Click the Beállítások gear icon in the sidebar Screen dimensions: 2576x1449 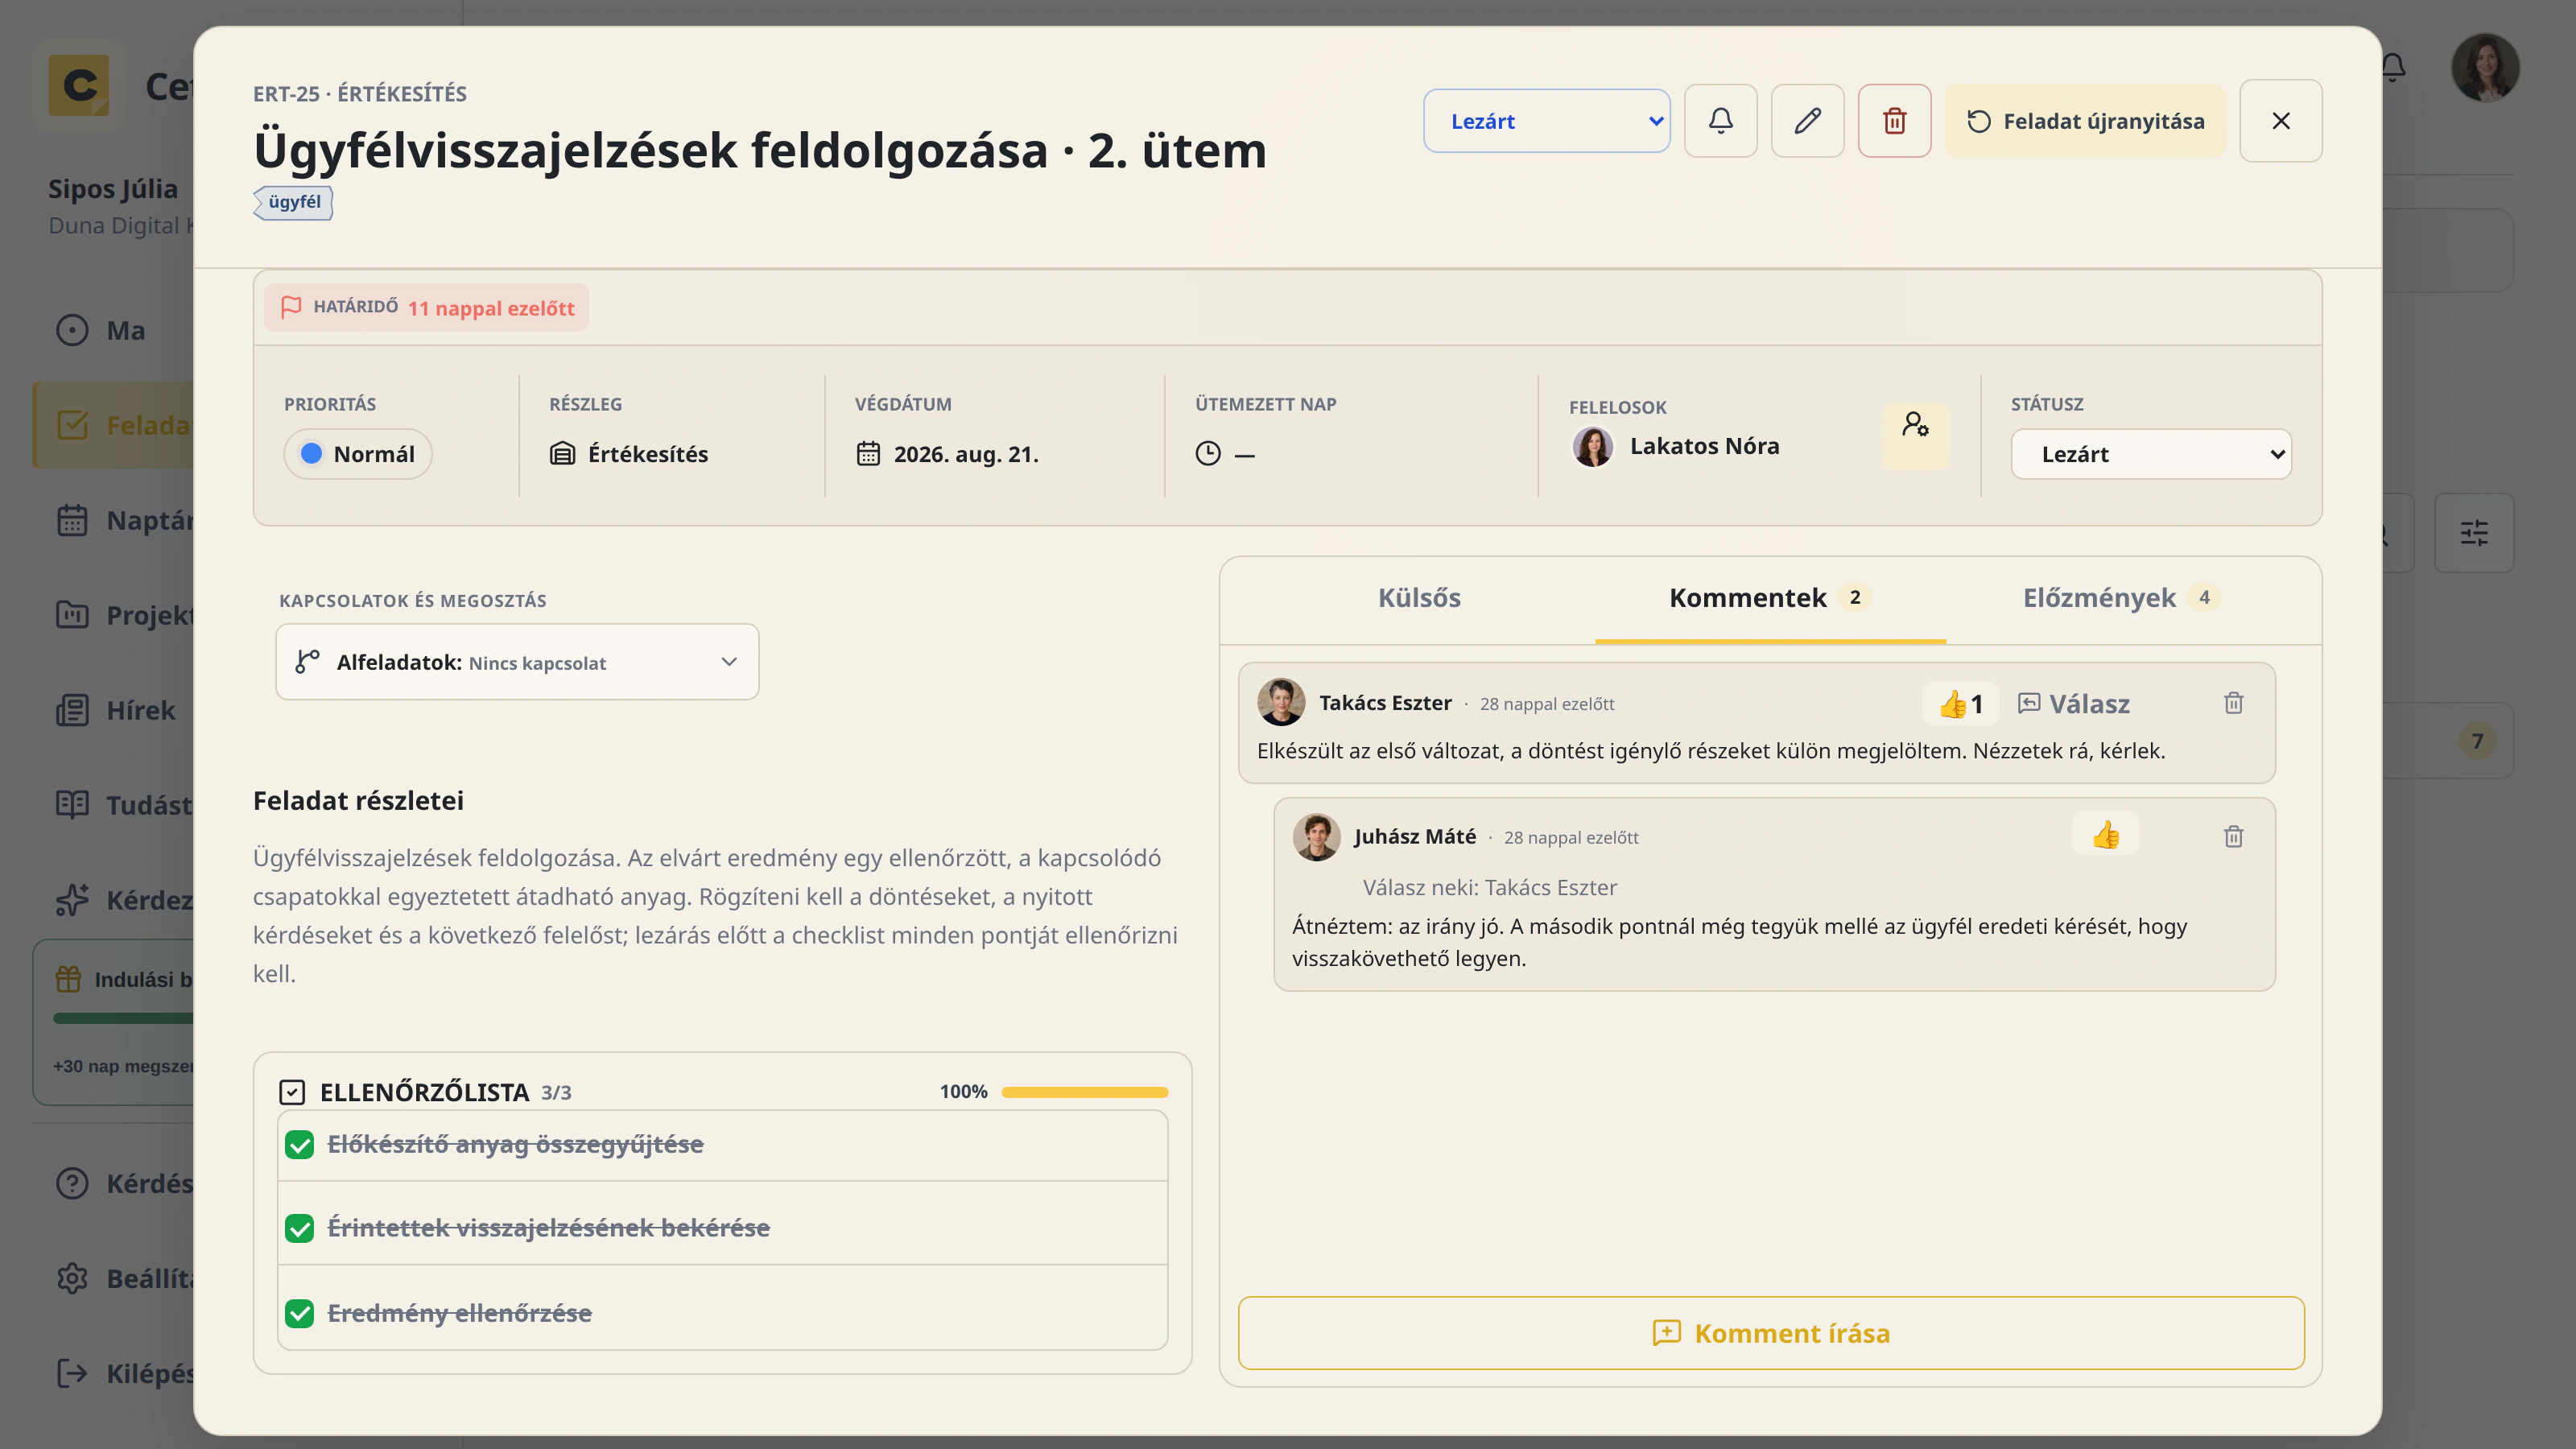coord(72,1278)
